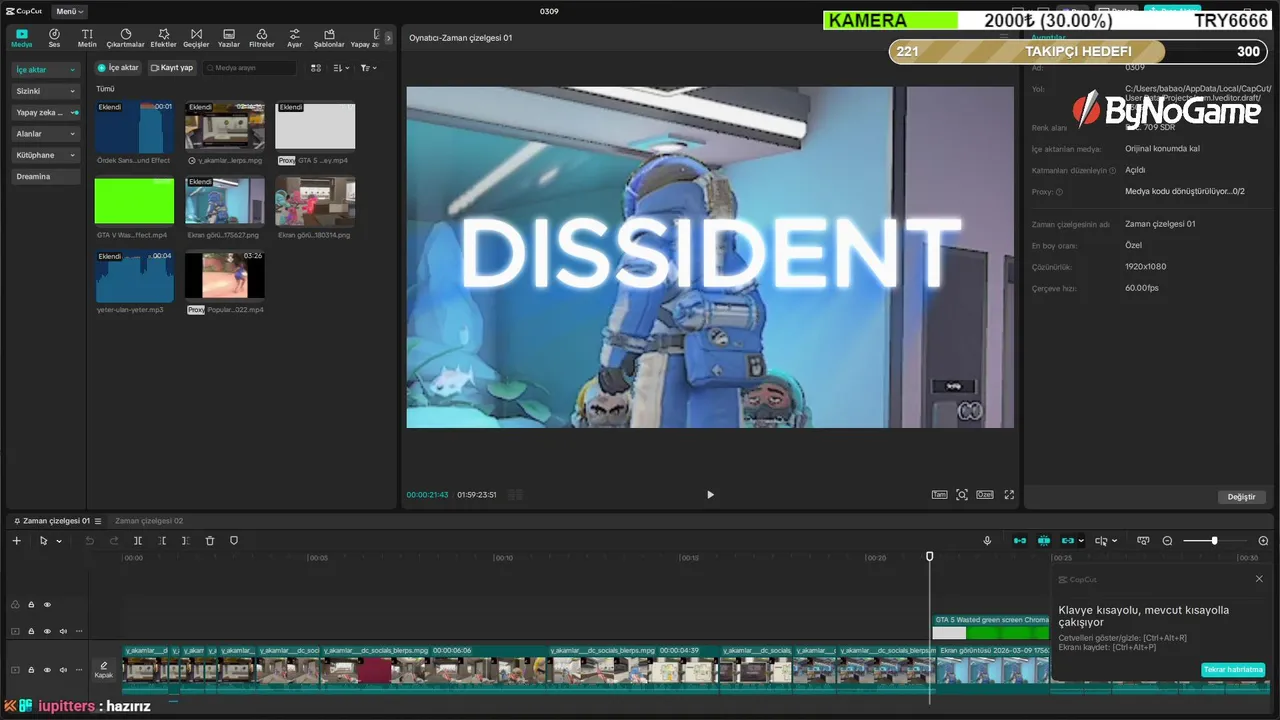
Task: Open the Ses audio tab
Action: (54, 38)
